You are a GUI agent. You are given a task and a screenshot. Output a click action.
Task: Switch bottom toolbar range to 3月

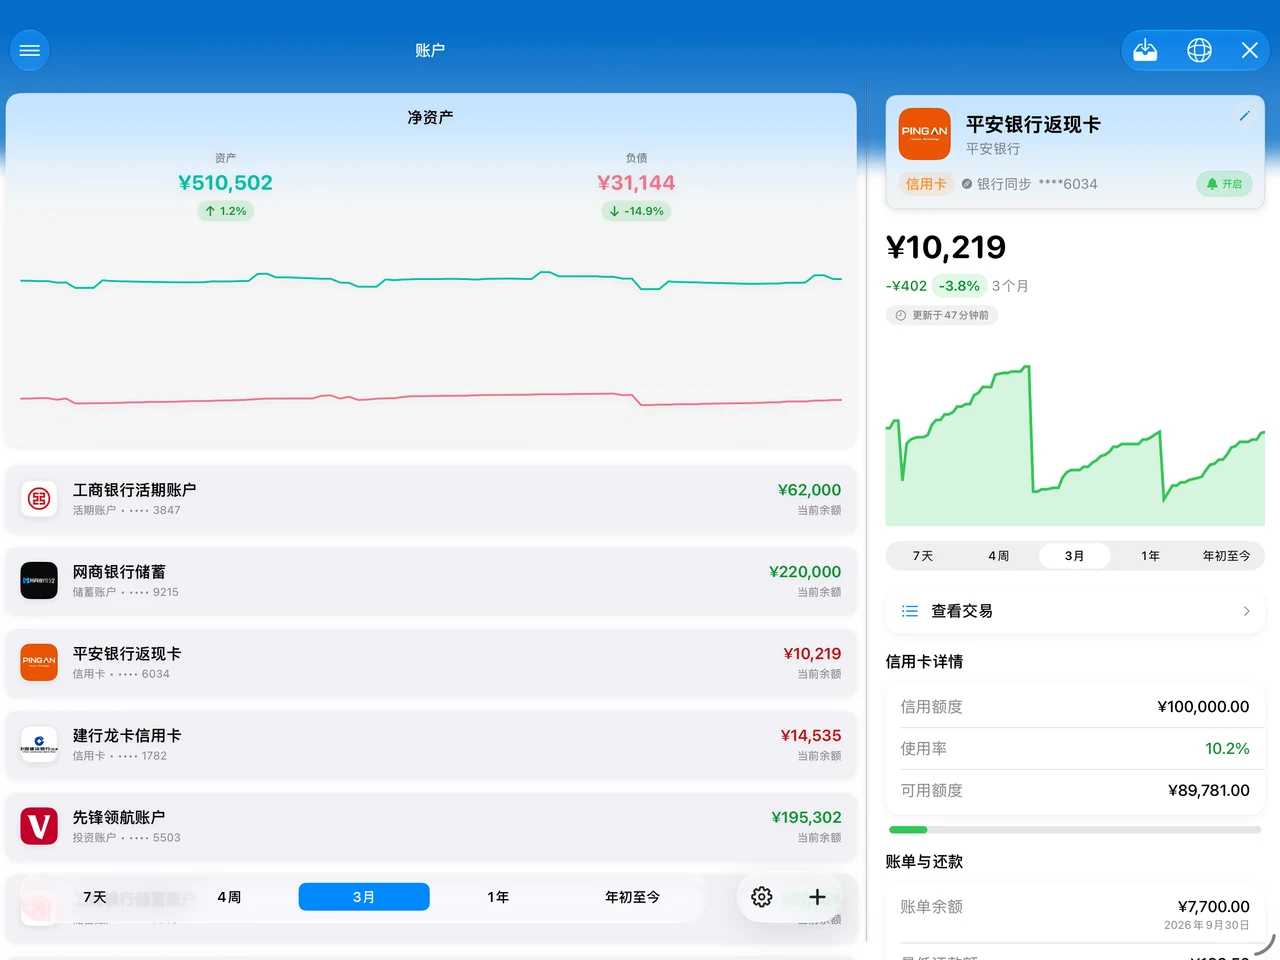tap(364, 897)
